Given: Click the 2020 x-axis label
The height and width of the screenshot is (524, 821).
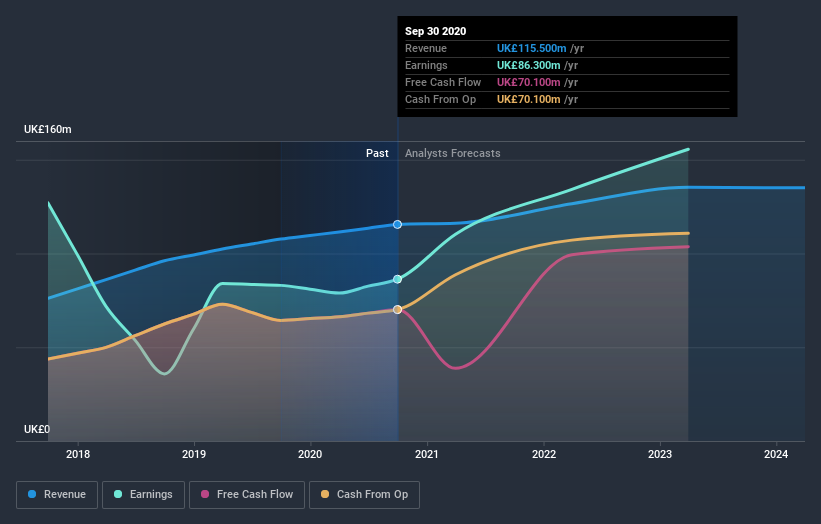Looking at the screenshot, I should [310, 454].
